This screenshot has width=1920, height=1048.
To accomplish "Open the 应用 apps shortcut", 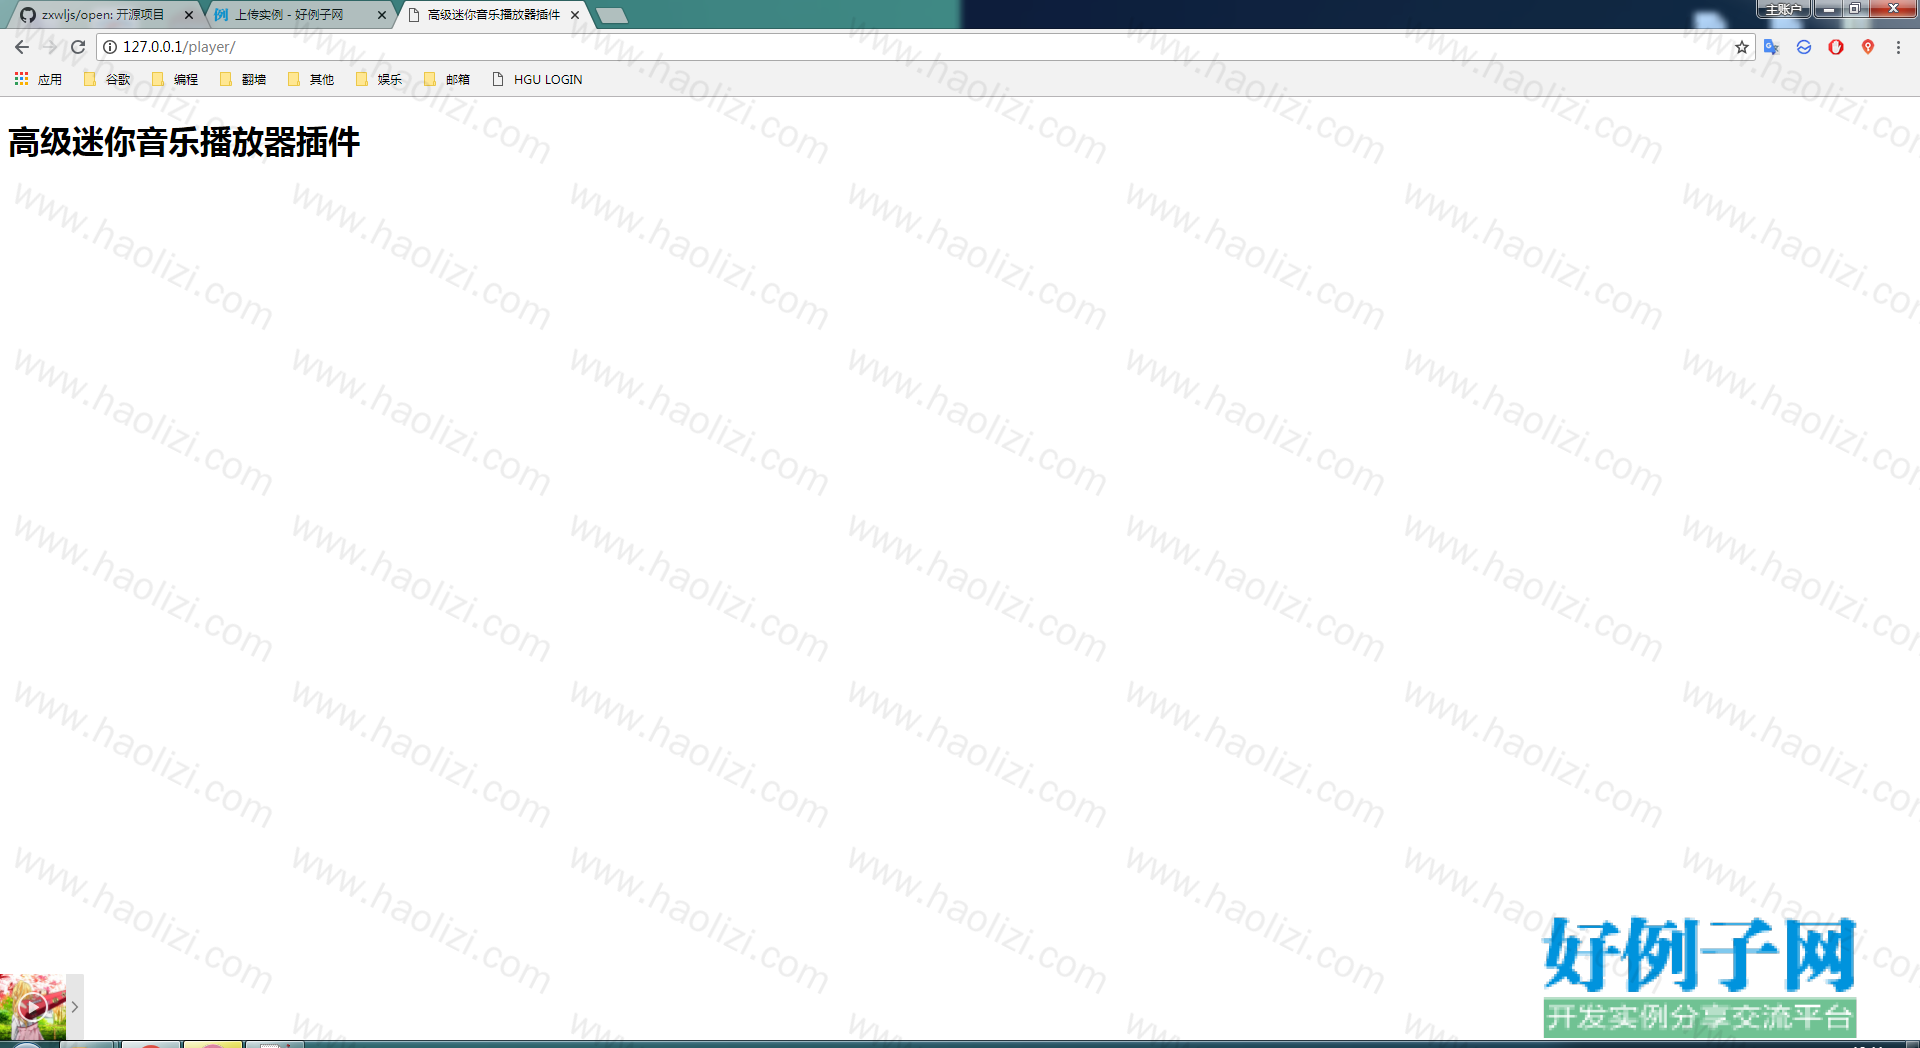I will pyautogui.click(x=38, y=79).
